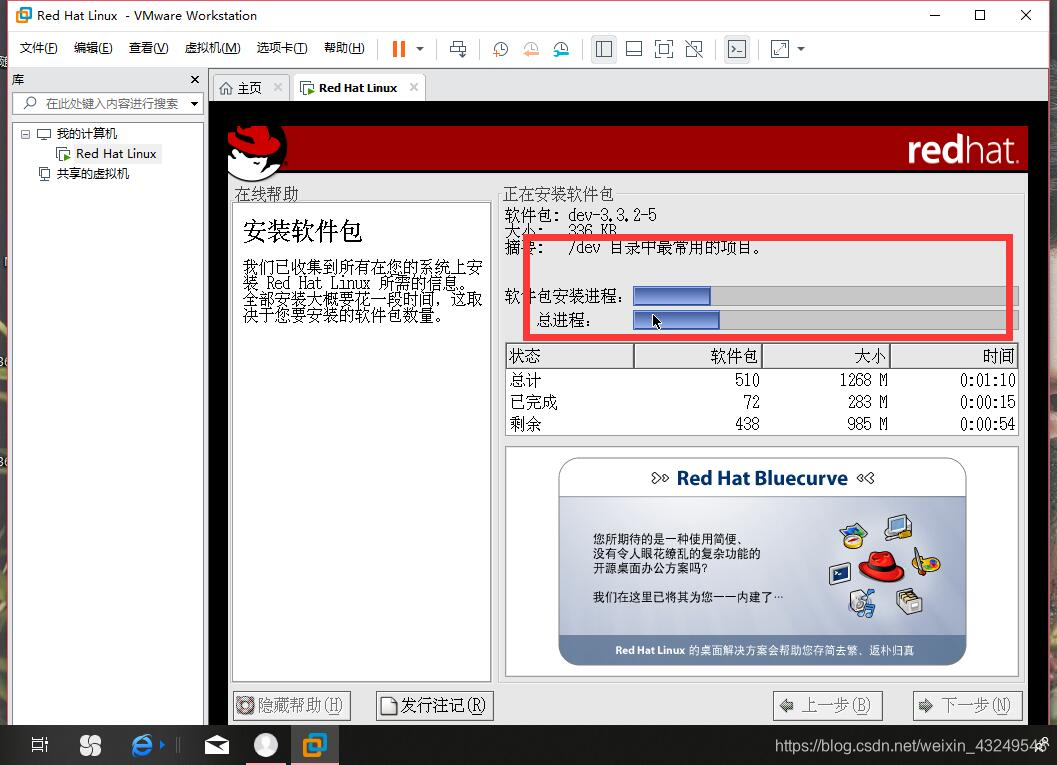Click the Red Hat Bluecurve banner image
This screenshot has width=1057, height=765.
click(x=762, y=561)
